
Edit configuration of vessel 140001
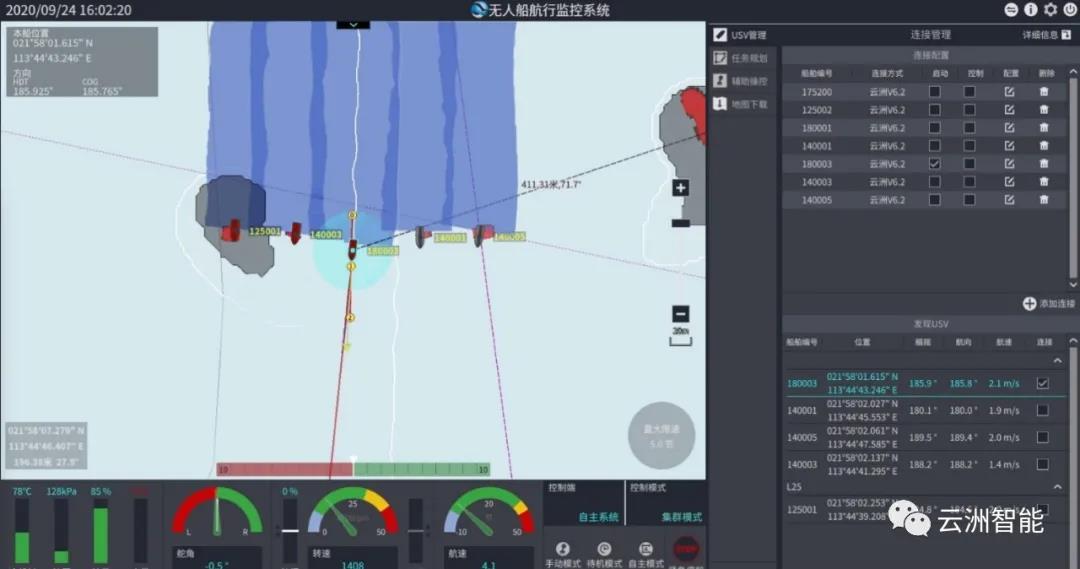pos(1009,145)
